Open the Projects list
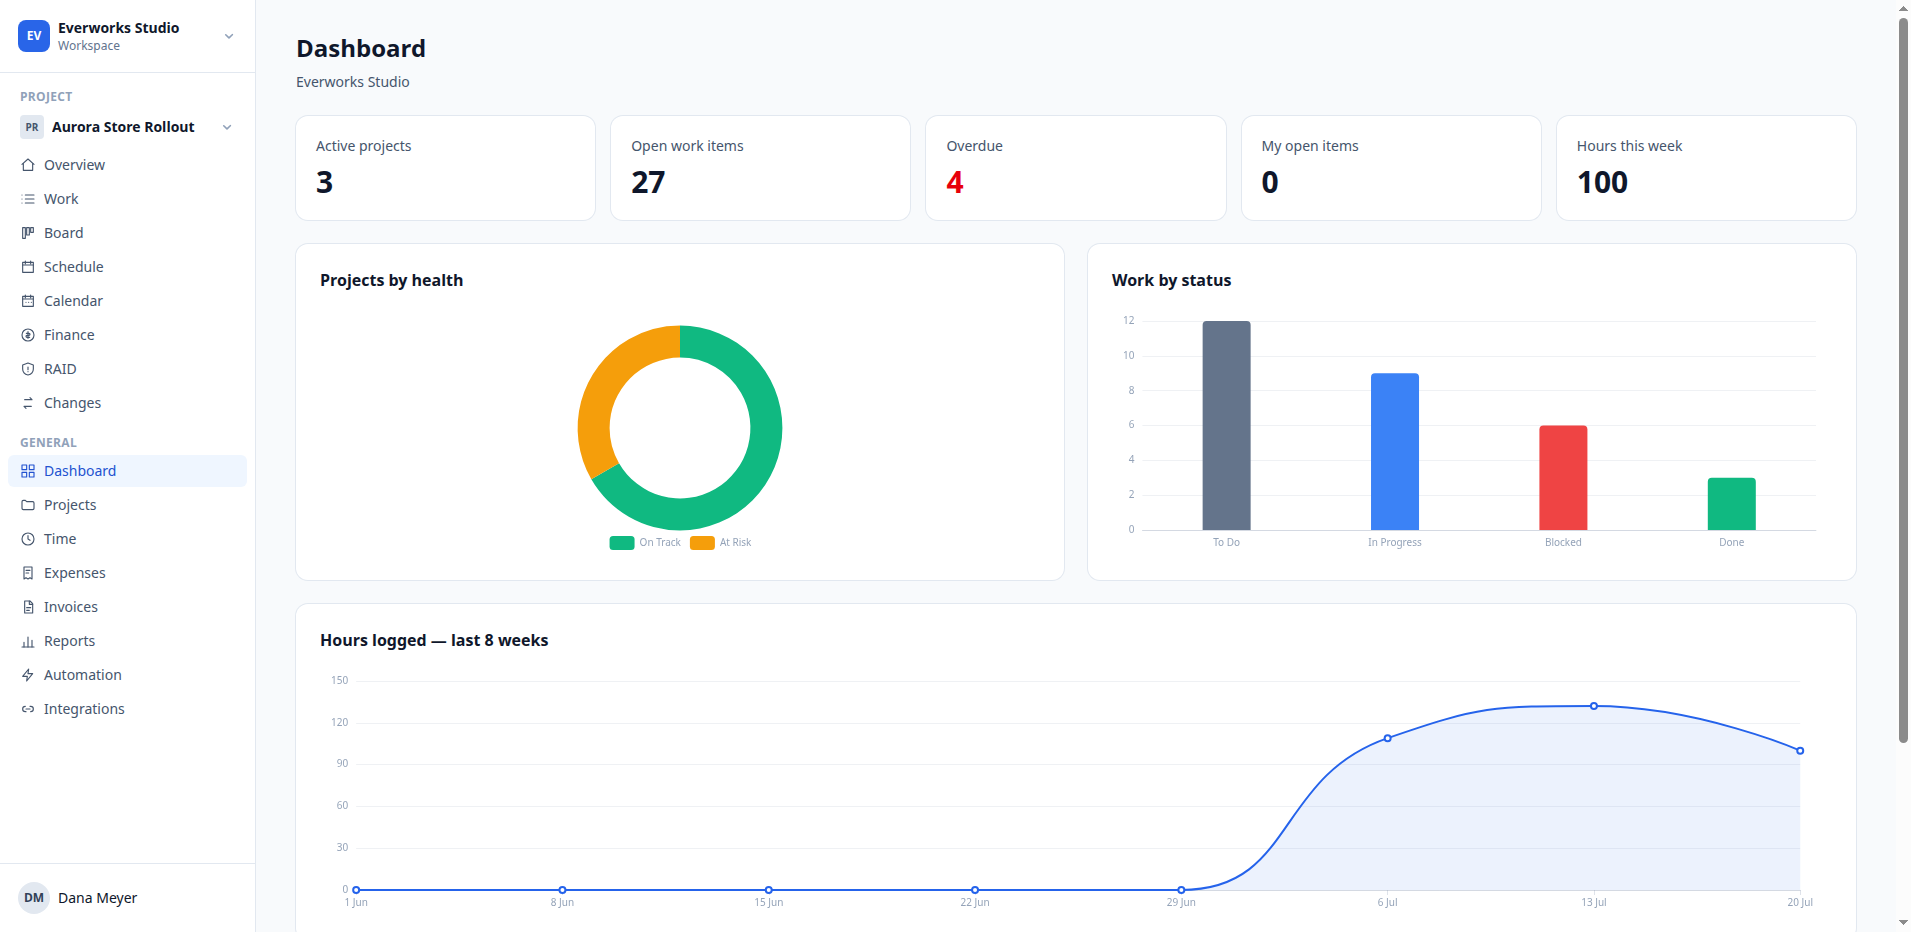1911x932 pixels. coord(127,505)
